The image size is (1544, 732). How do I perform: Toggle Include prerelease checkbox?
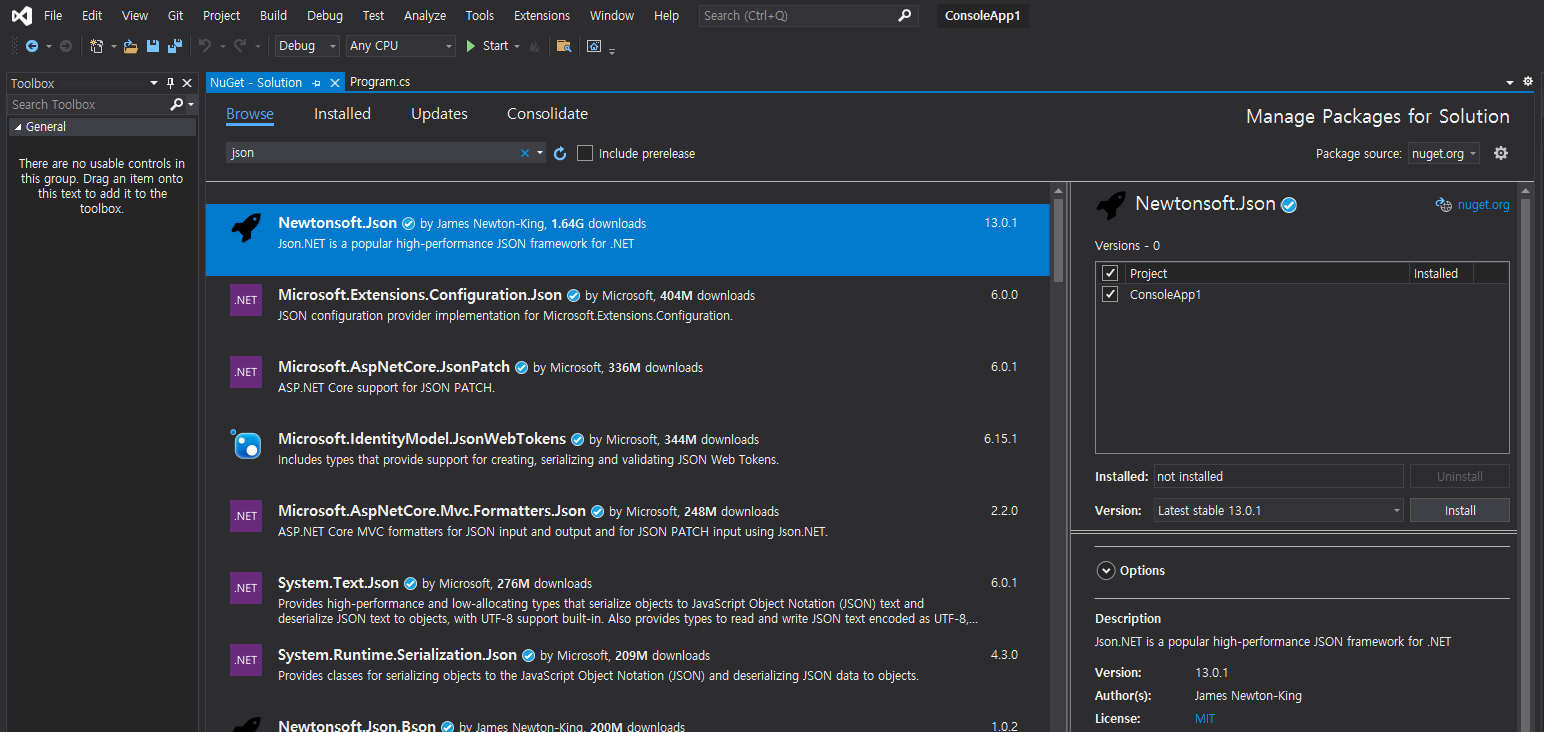coord(585,153)
